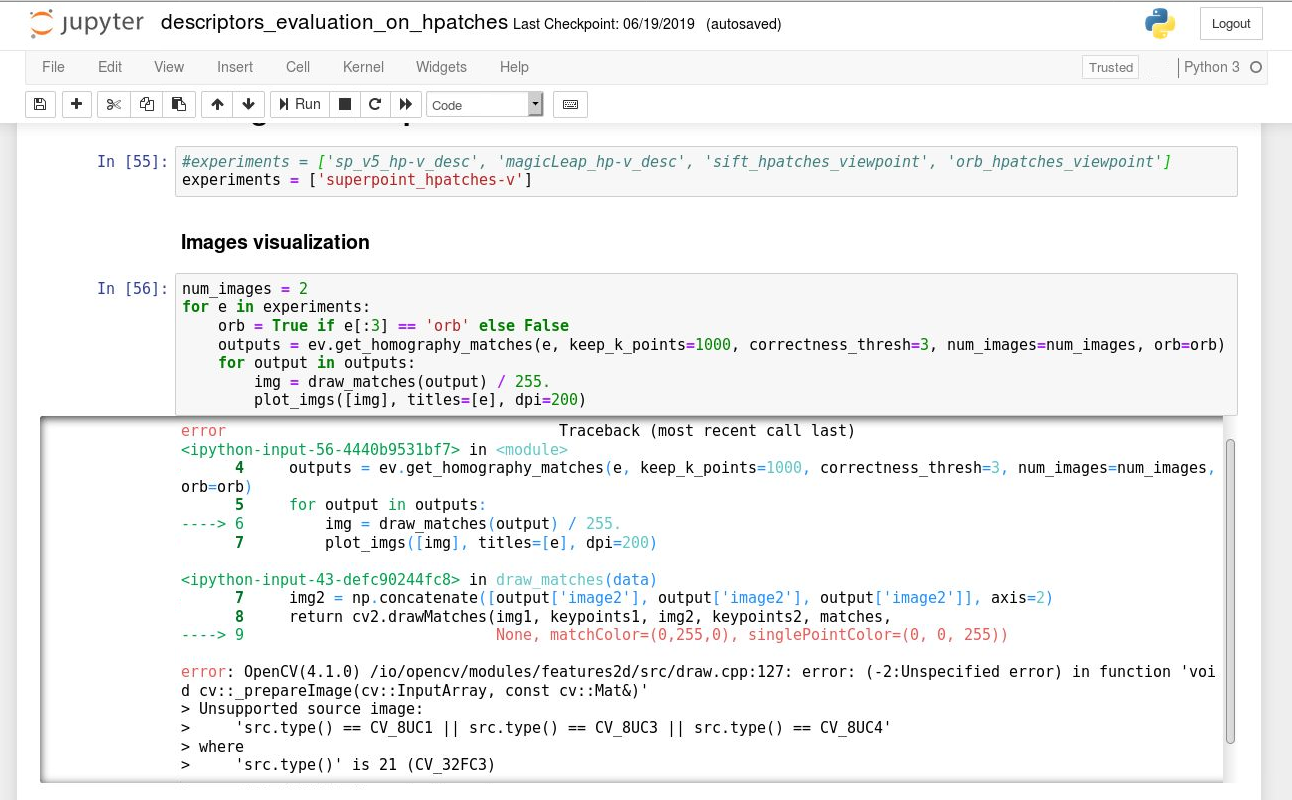Interrupt the running kernel

click(x=344, y=104)
